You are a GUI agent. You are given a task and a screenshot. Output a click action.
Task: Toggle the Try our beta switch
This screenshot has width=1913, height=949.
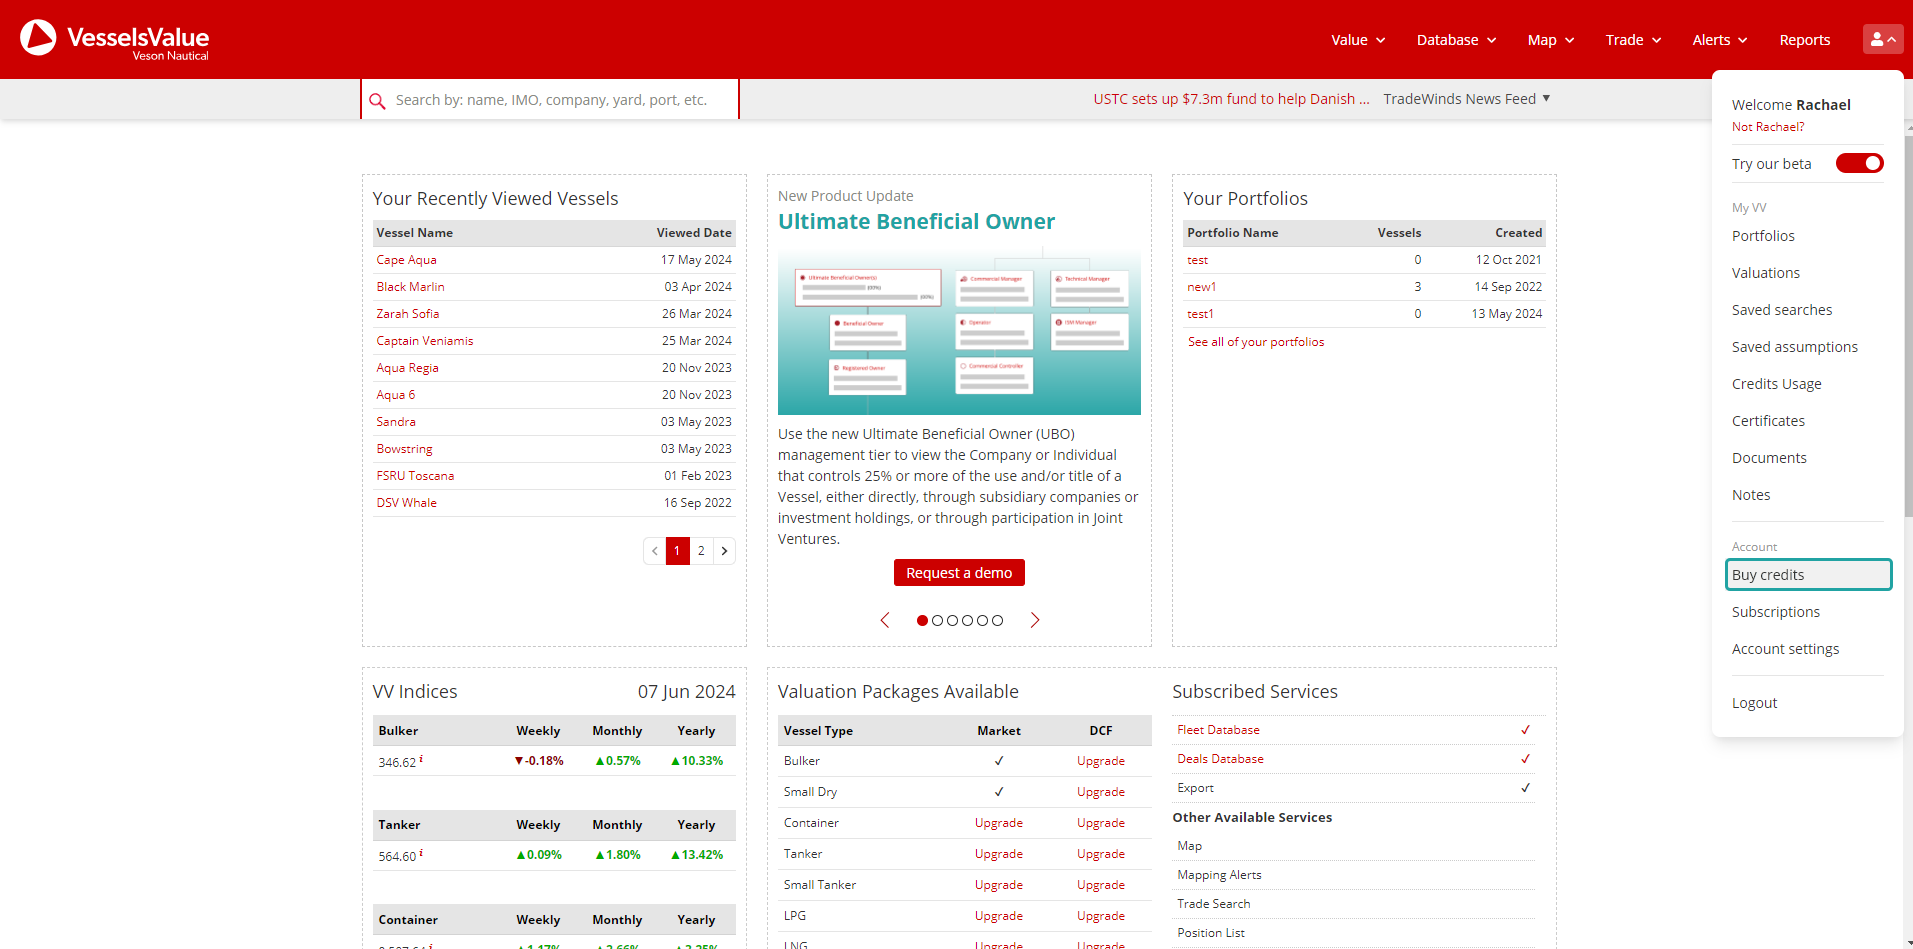(1859, 163)
